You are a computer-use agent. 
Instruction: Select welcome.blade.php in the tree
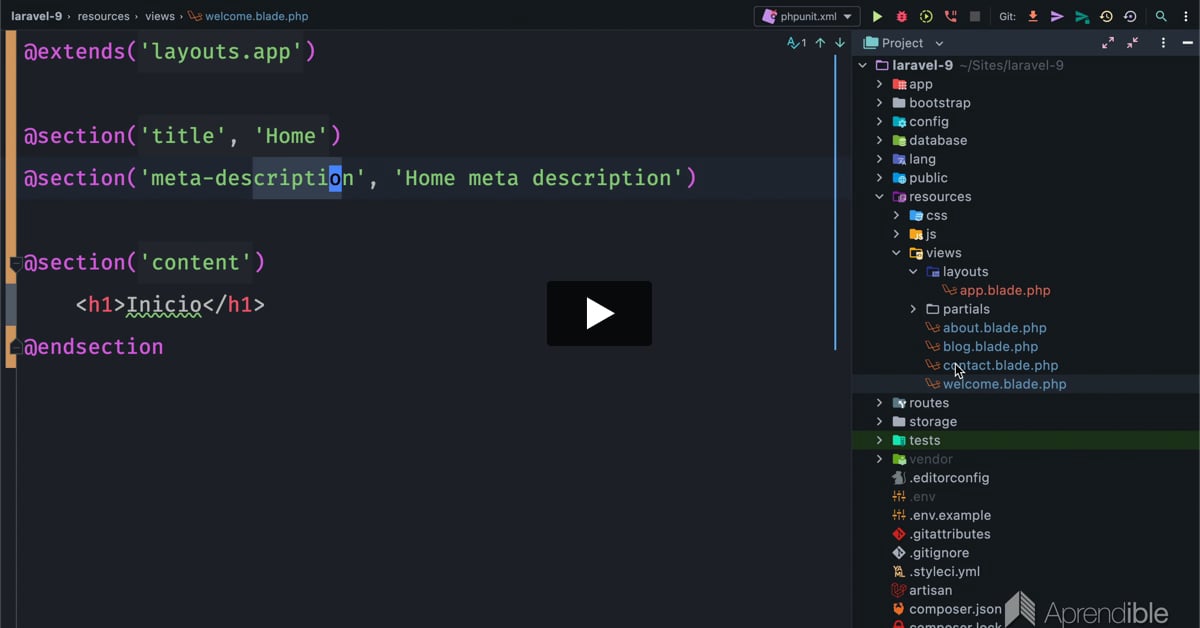pyautogui.click(x=1005, y=384)
